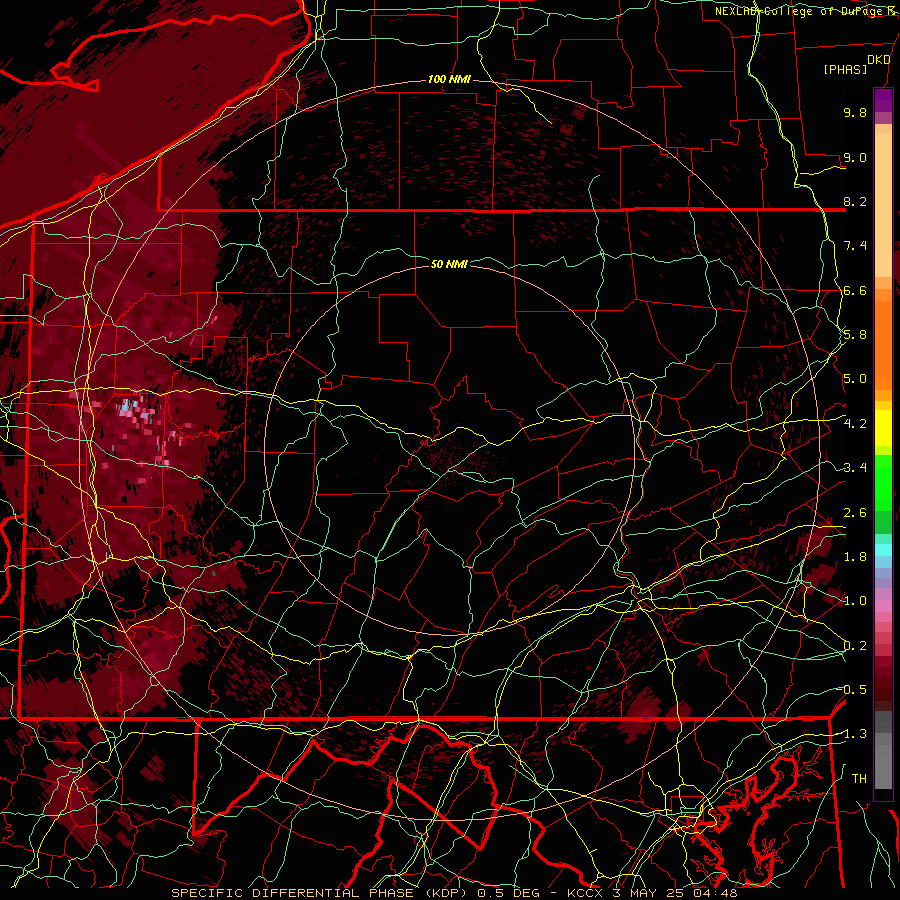
Task: Pick the purple swatch atop the color bar
Action: click(x=883, y=100)
